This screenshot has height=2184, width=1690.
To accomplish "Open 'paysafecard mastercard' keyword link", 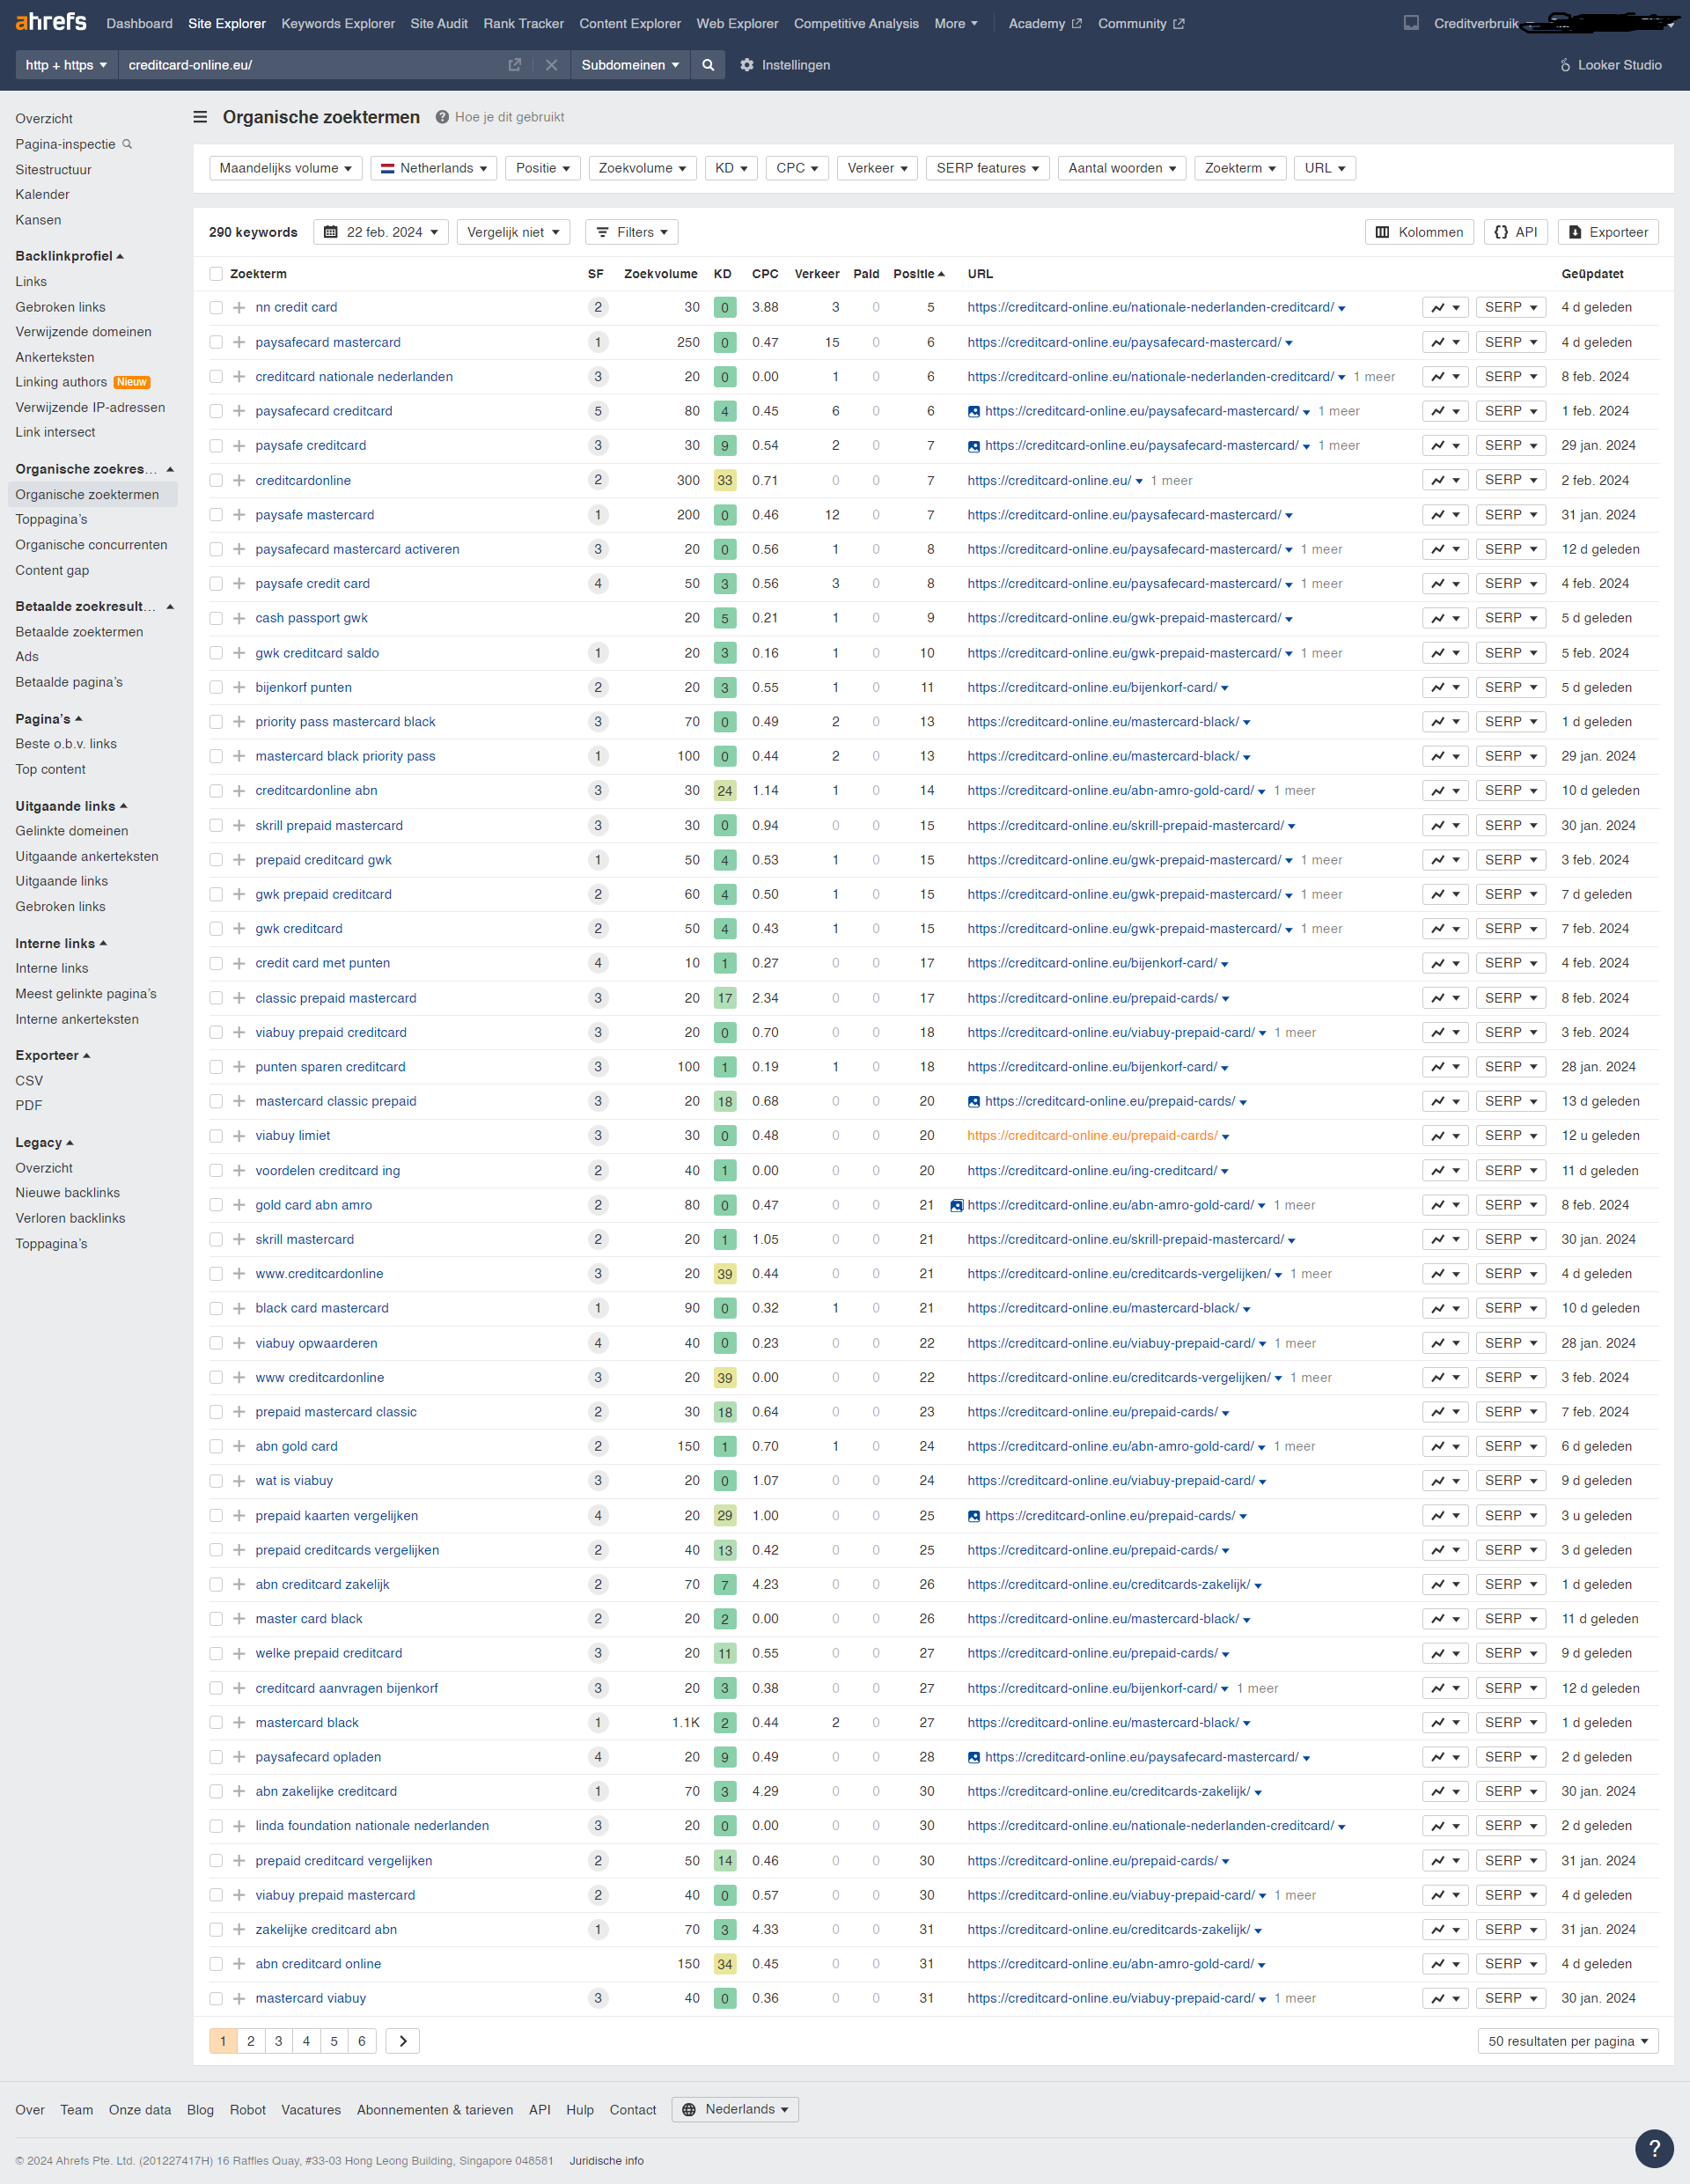I will (328, 342).
